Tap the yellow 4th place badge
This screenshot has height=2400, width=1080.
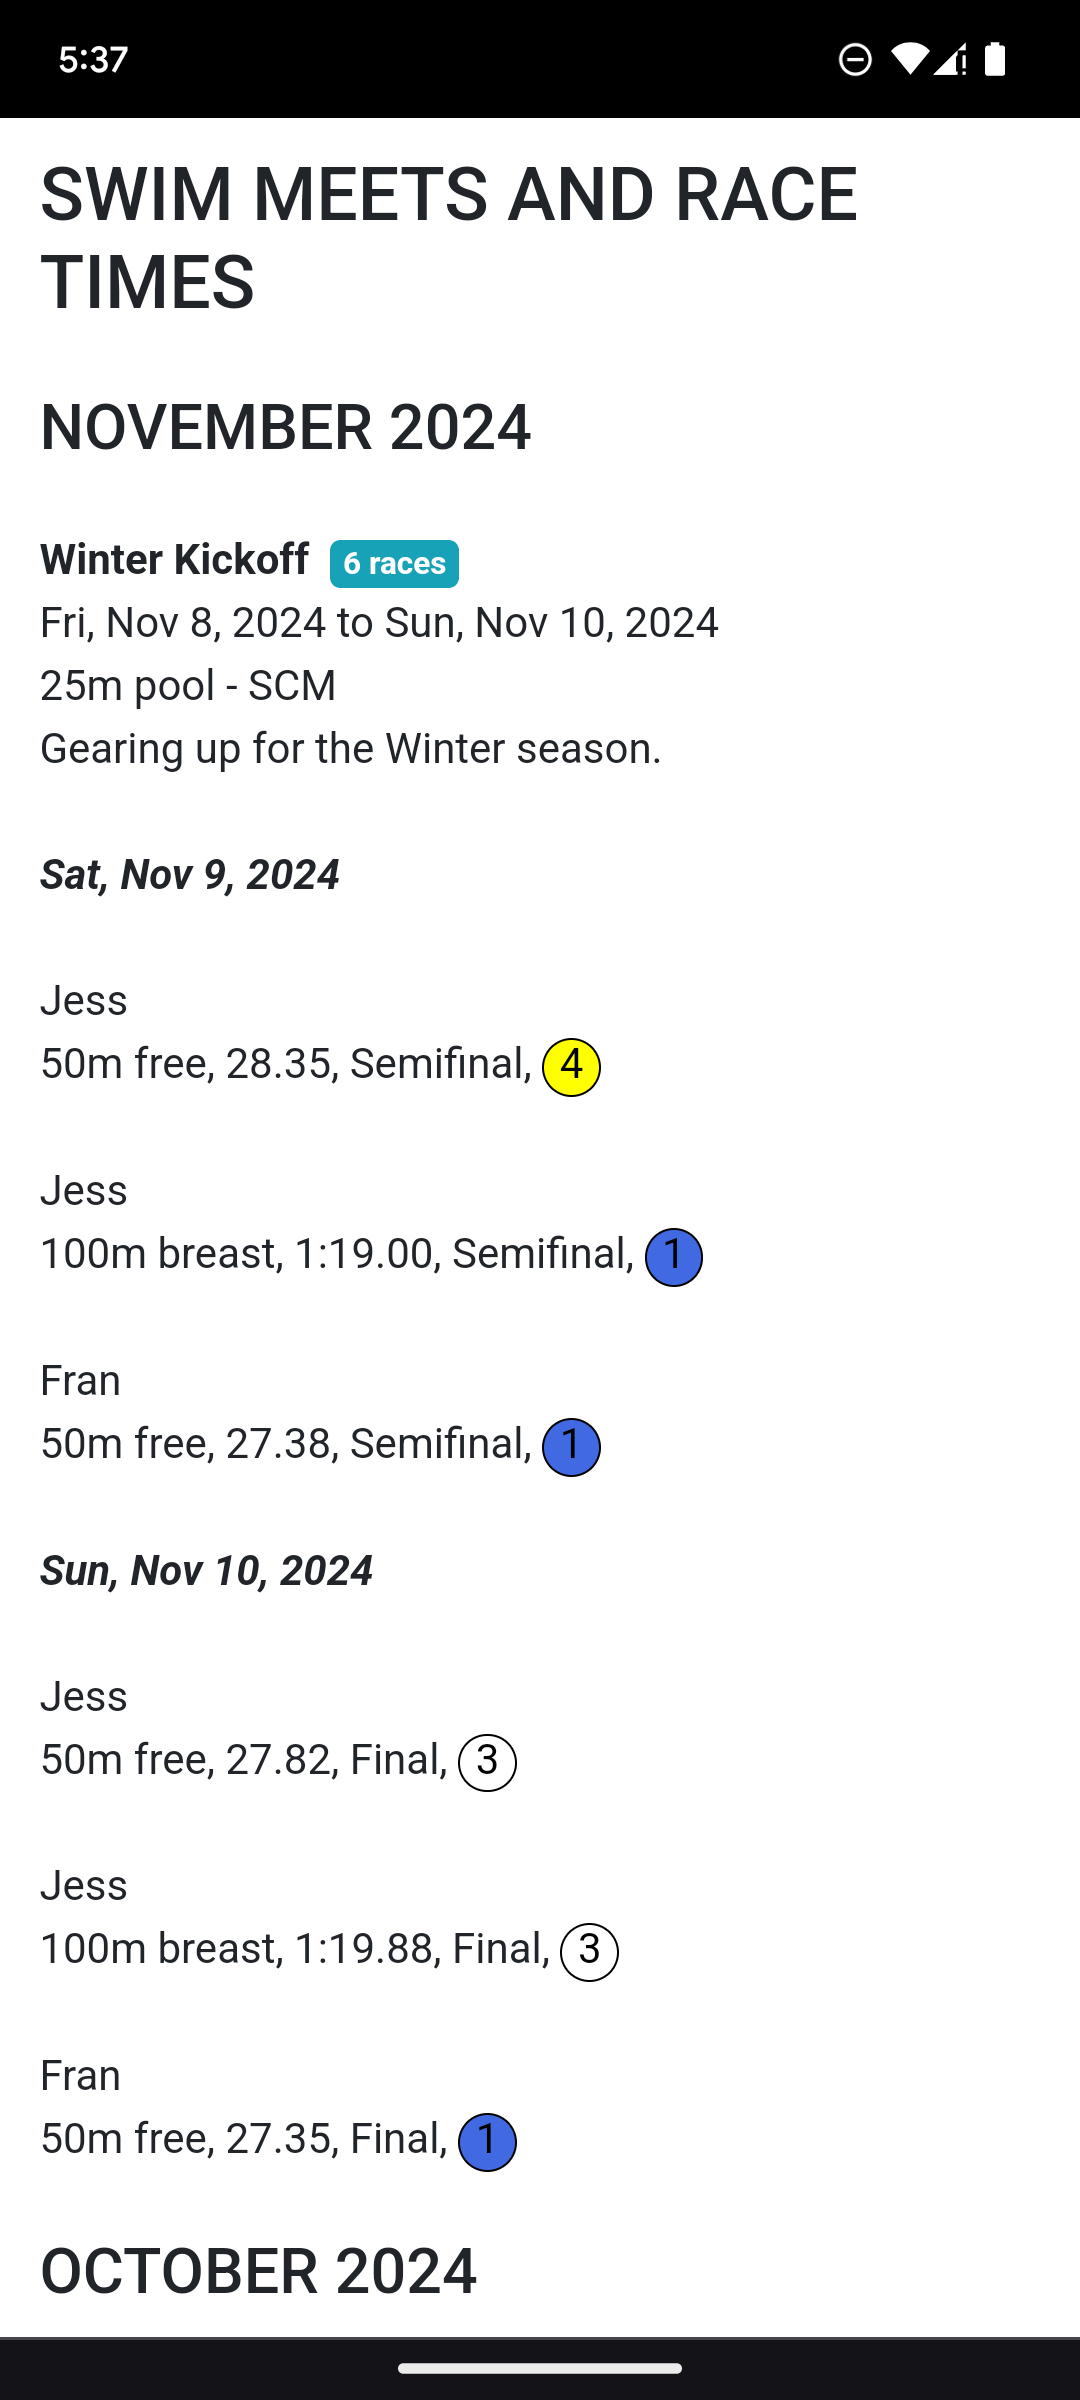coord(571,1067)
